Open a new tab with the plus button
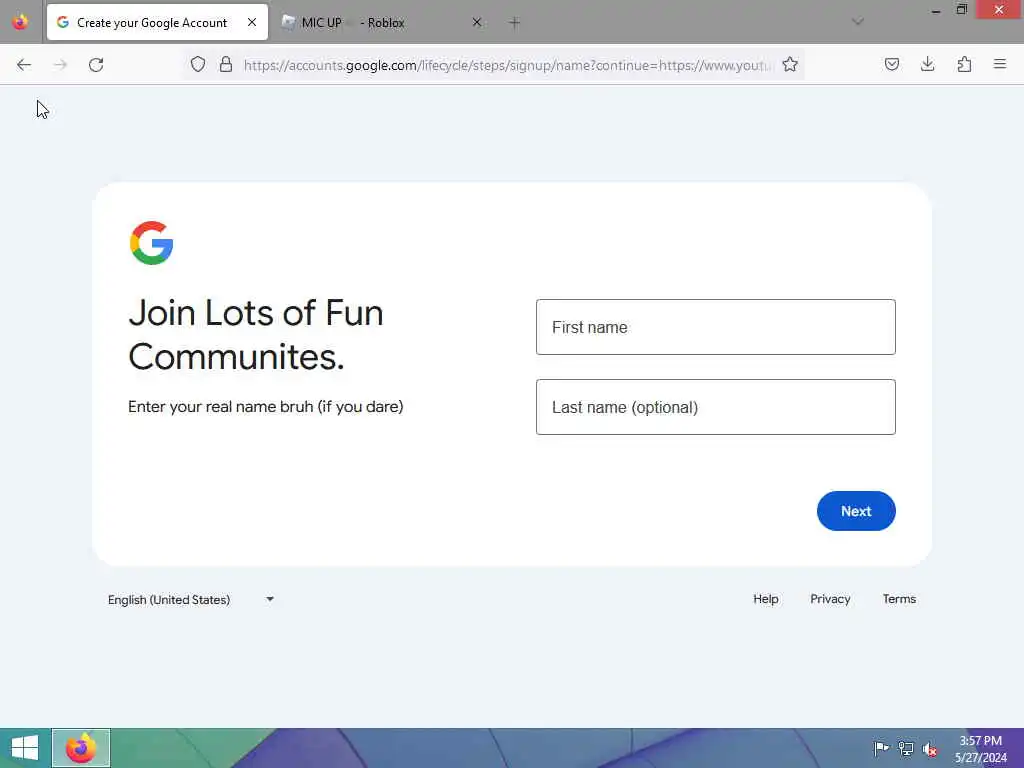1024x768 pixels. 515,23
